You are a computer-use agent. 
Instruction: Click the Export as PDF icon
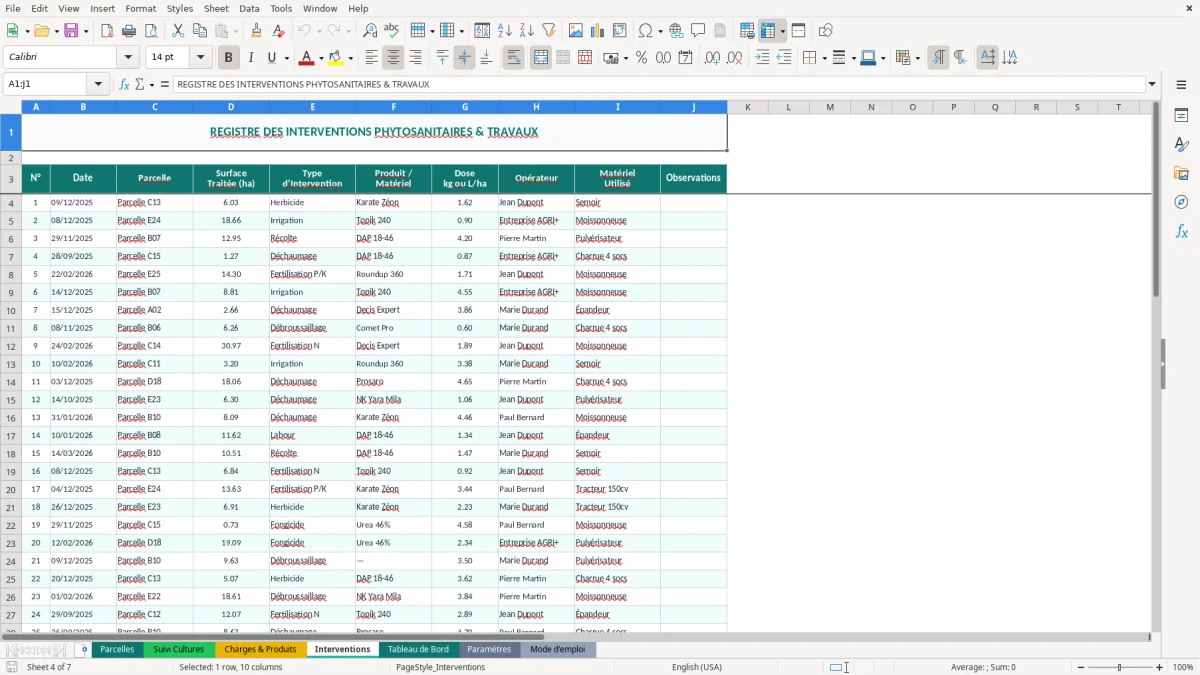point(107,31)
